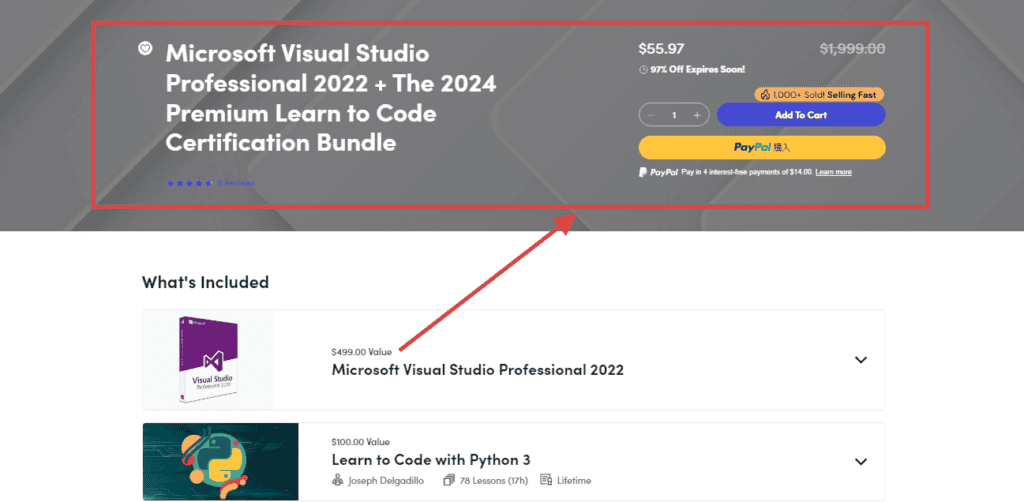Click the $100.00 Value label

(360, 442)
